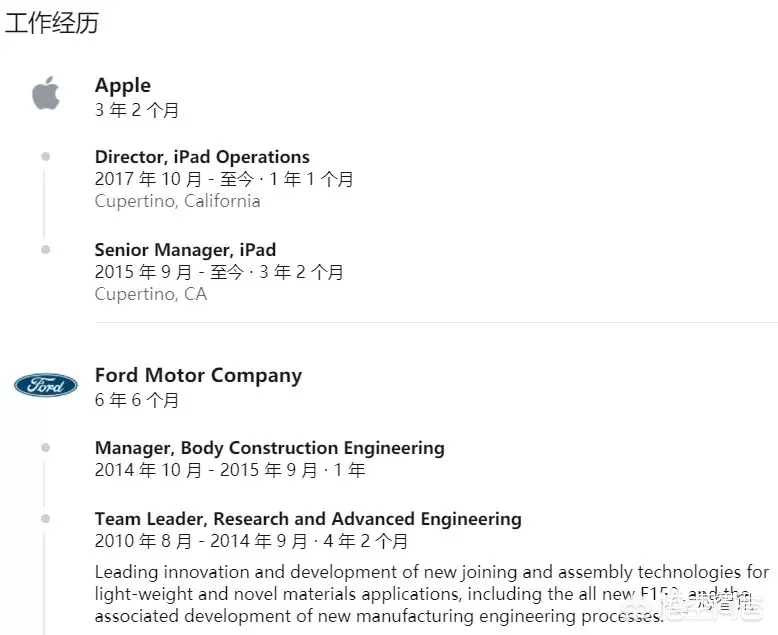Click the Cupertino, CA location text
Screen dimensions: 778x635
150,294
